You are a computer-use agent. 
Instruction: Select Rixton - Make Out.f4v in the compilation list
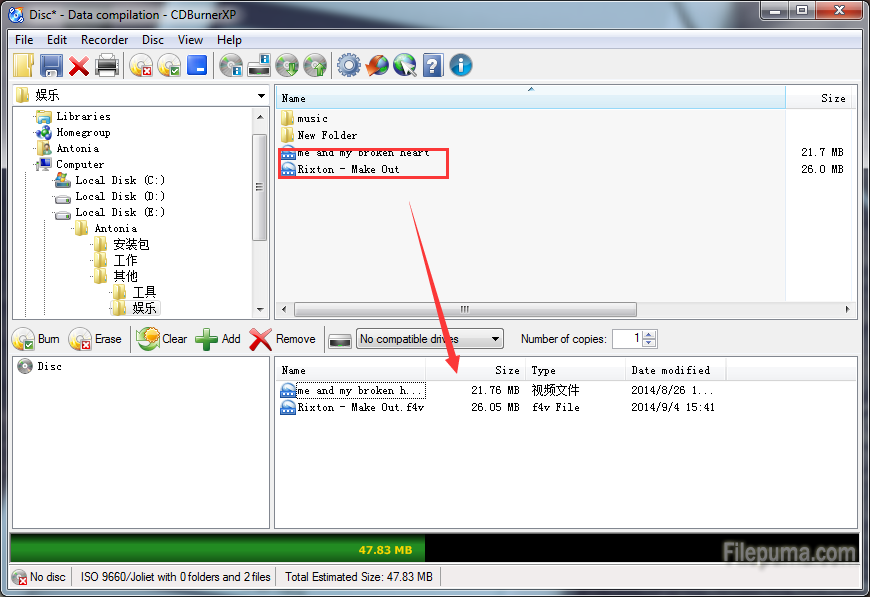360,407
